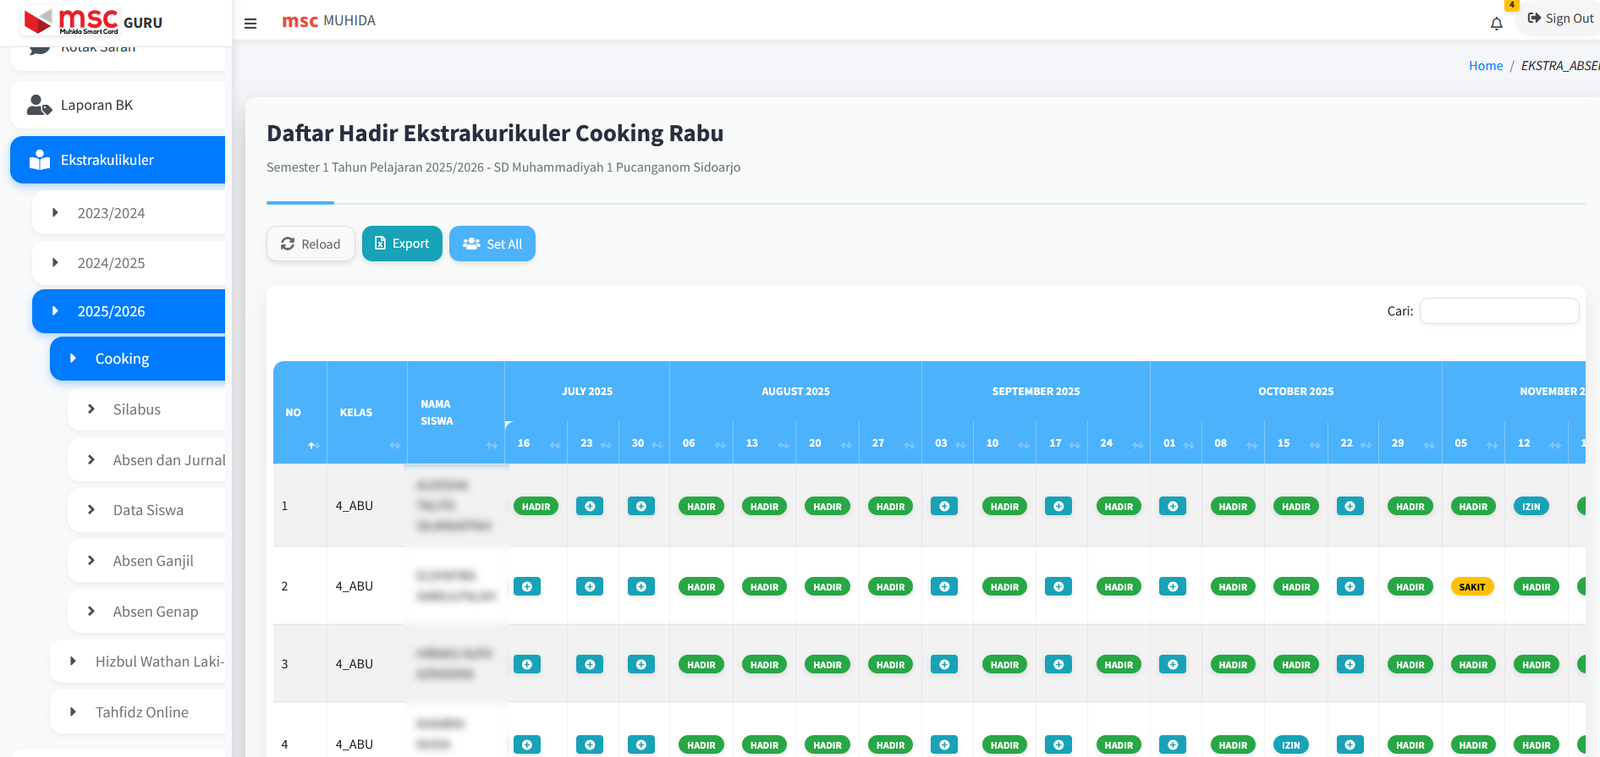The image size is (1600, 757).
Task: Expand the 2023/2024 year tree item
Action: click(111, 213)
